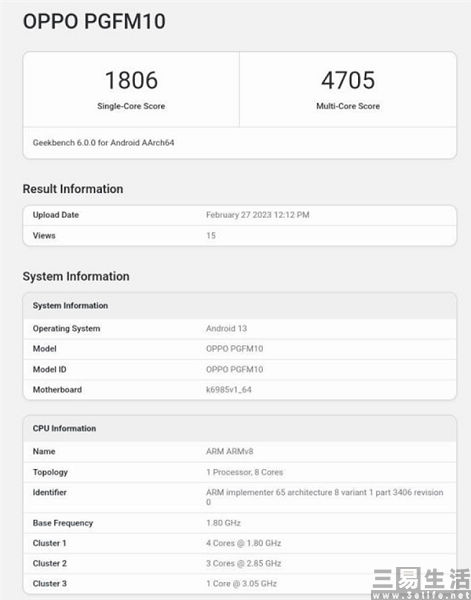Click the Operating System label
The image size is (471, 600).
point(66,329)
